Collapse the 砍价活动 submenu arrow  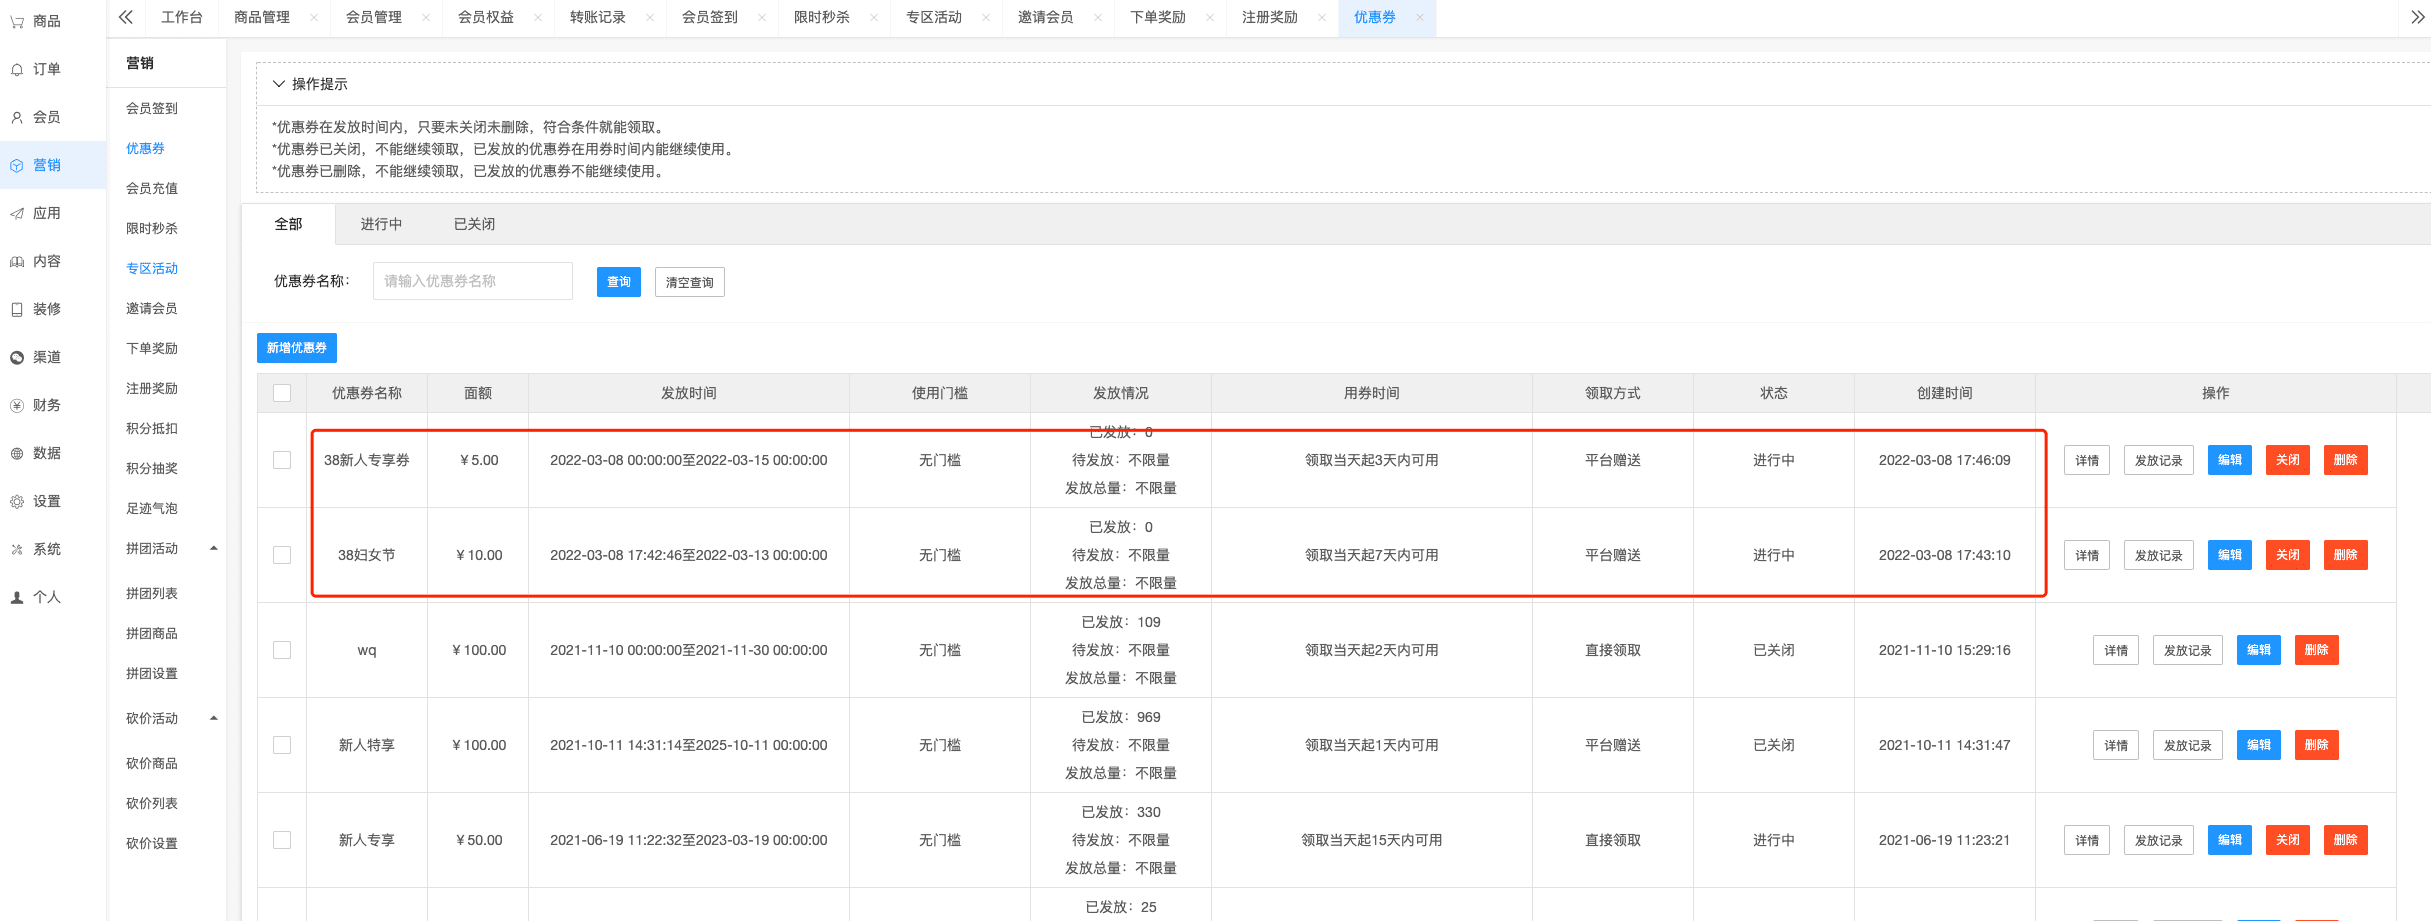tap(213, 718)
